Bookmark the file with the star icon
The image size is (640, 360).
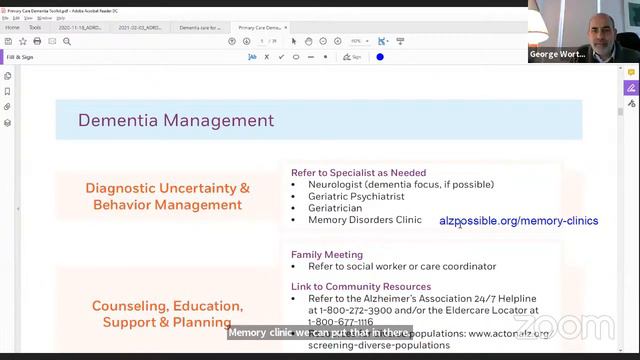(x=23, y=41)
